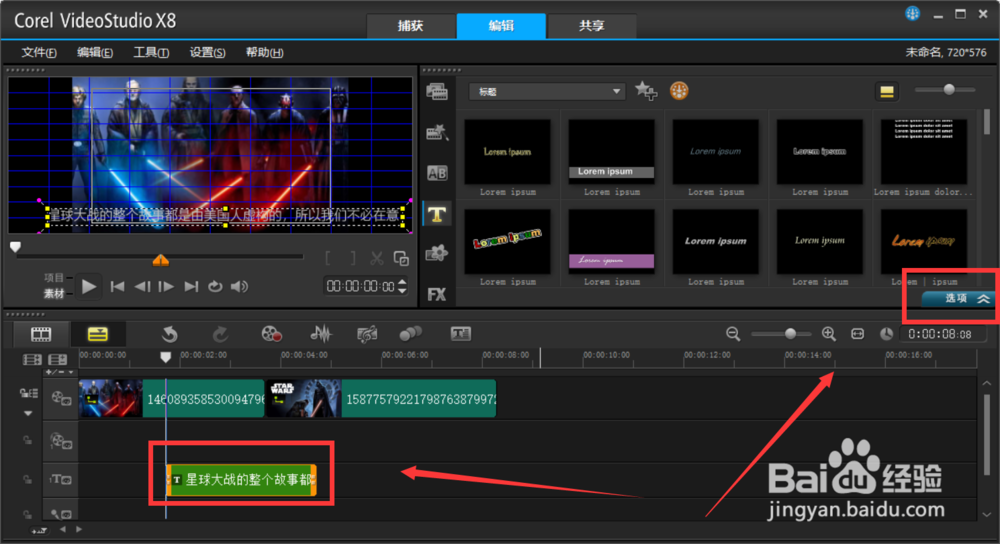Fit project in timeline window
The width and height of the screenshot is (1000, 544).
tap(857, 334)
